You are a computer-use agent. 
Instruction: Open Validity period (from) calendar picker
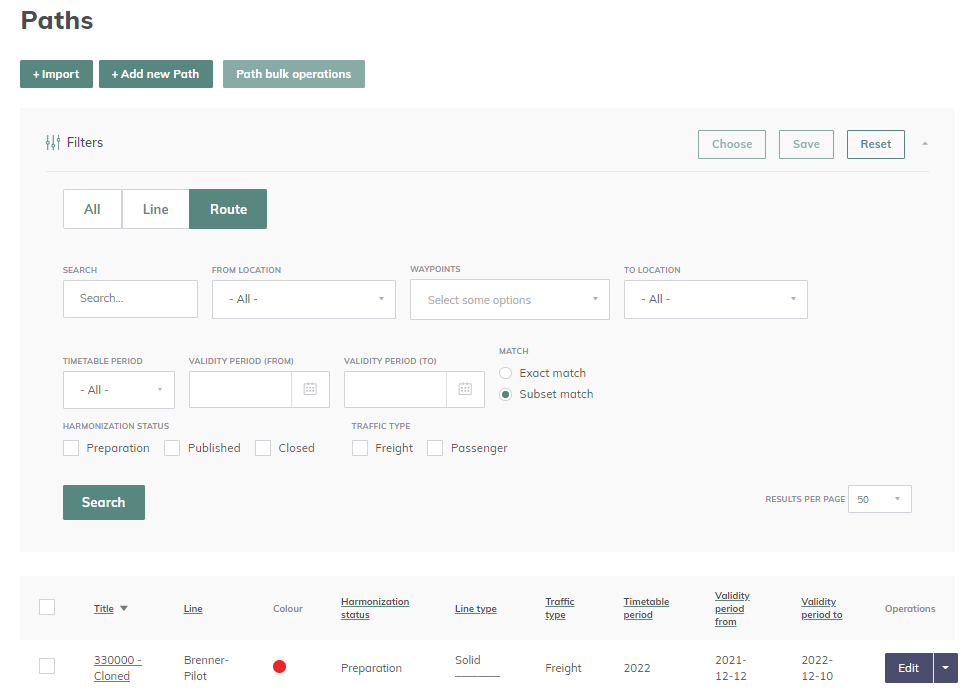[310, 390]
